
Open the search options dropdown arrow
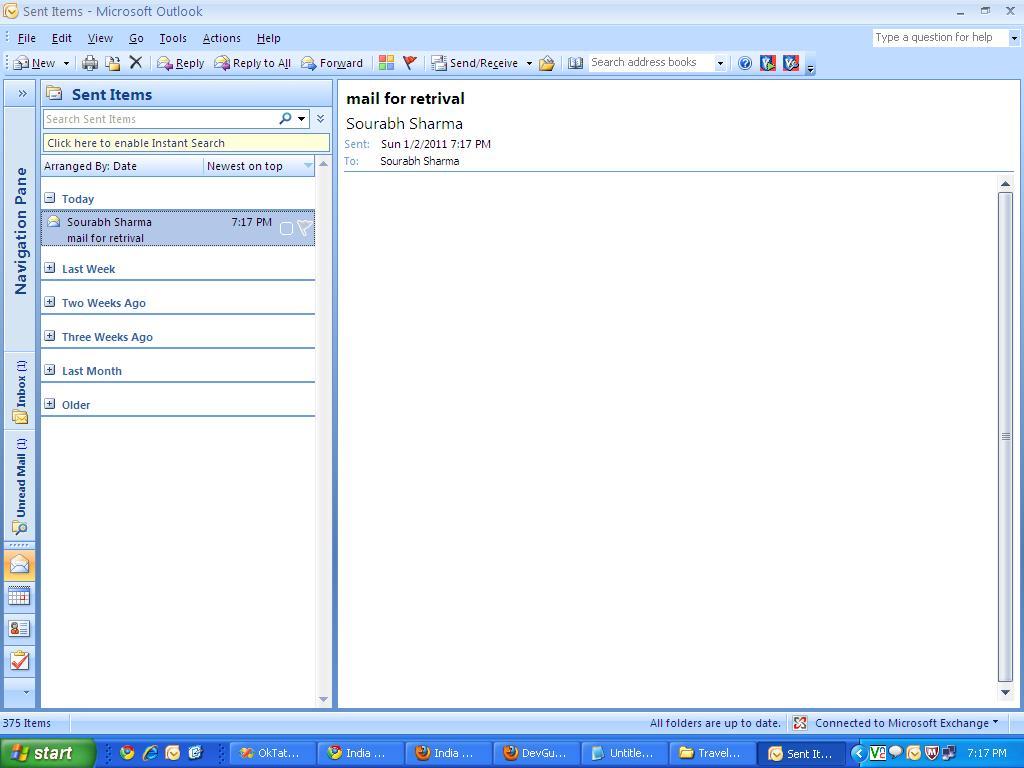302,119
